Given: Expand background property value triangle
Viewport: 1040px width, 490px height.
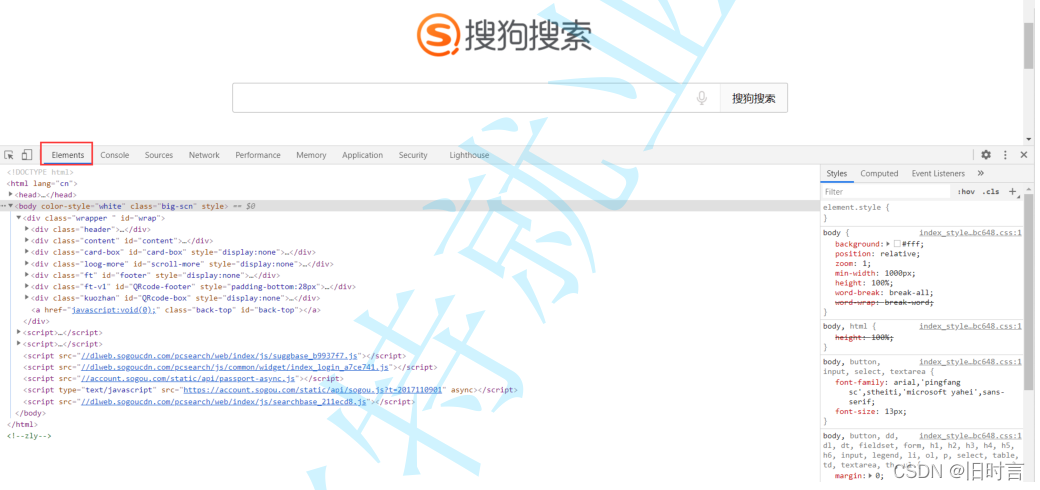Looking at the screenshot, I should click(888, 244).
